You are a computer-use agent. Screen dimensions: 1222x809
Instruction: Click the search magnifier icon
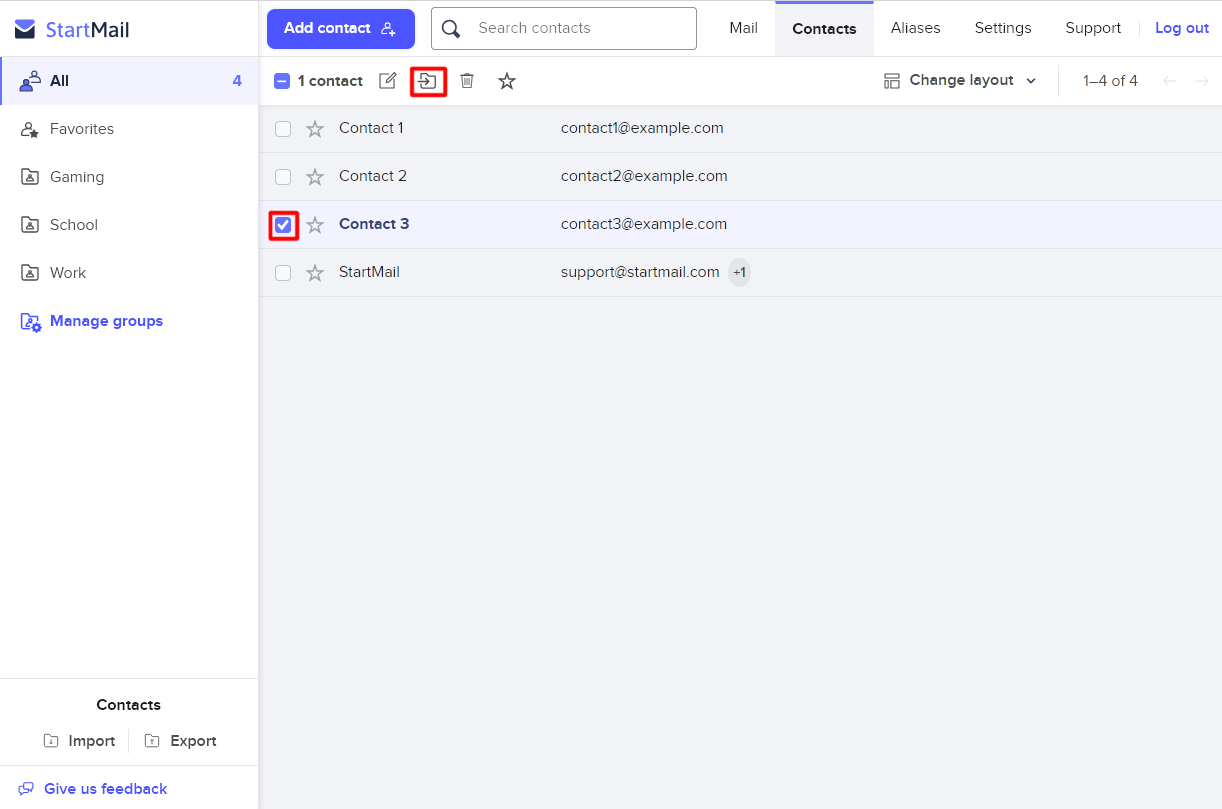pyautogui.click(x=451, y=29)
